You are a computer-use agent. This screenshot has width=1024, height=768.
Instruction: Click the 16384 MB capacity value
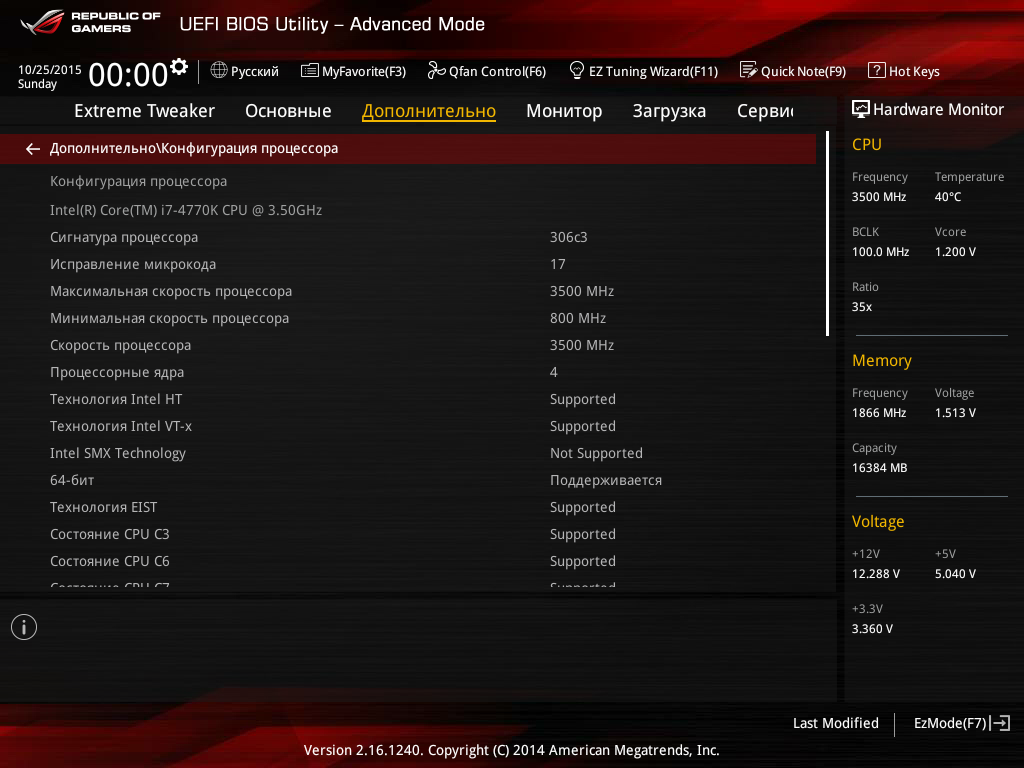coord(879,468)
